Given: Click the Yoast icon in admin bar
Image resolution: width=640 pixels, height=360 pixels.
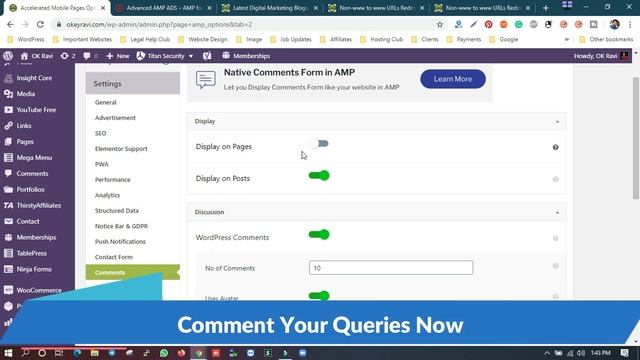Looking at the screenshot, I should point(207,56).
